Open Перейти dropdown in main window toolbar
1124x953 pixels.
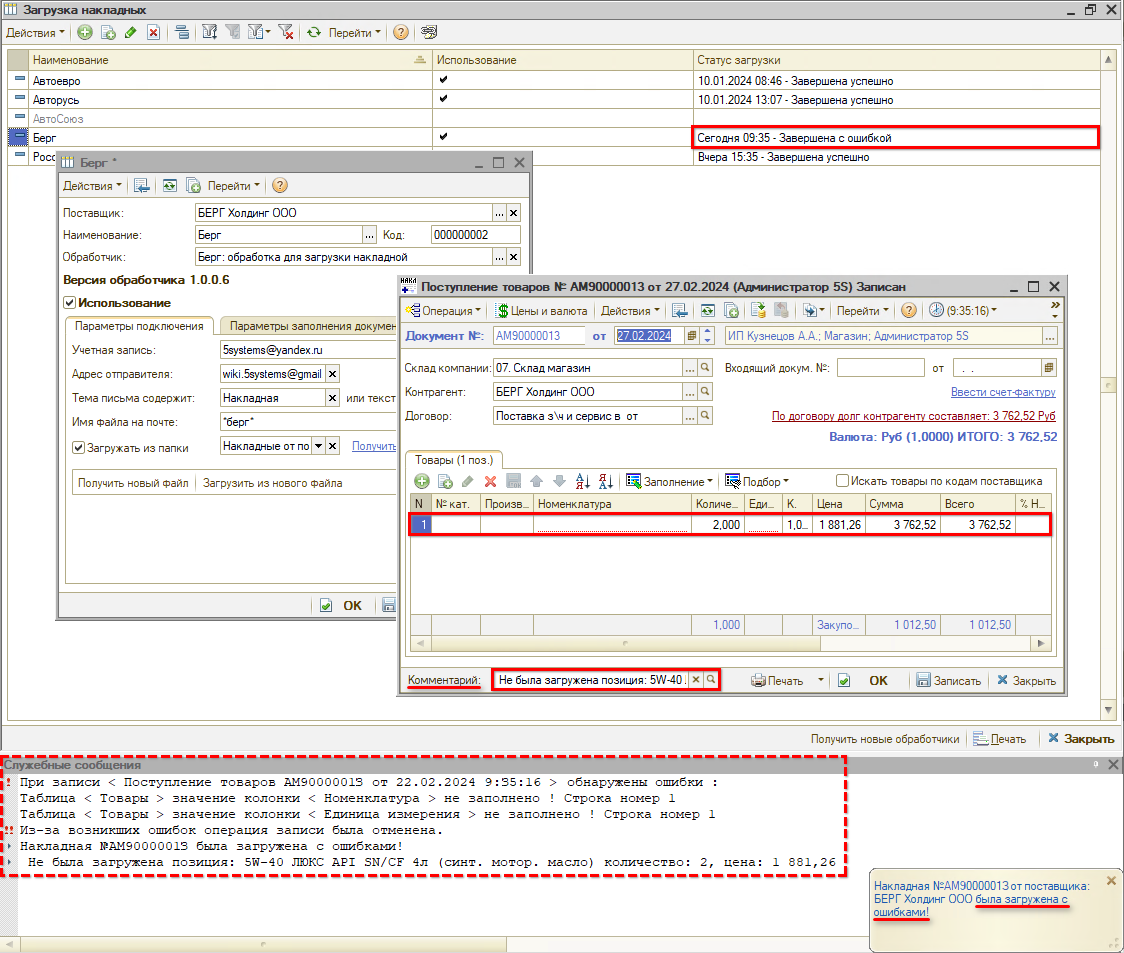point(354,32)
